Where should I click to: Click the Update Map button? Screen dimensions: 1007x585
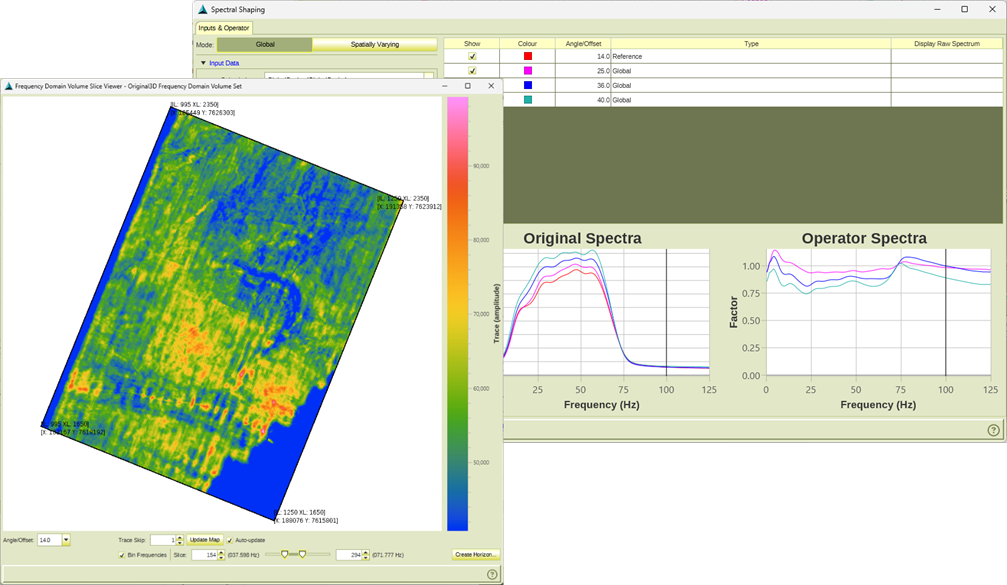205,540
